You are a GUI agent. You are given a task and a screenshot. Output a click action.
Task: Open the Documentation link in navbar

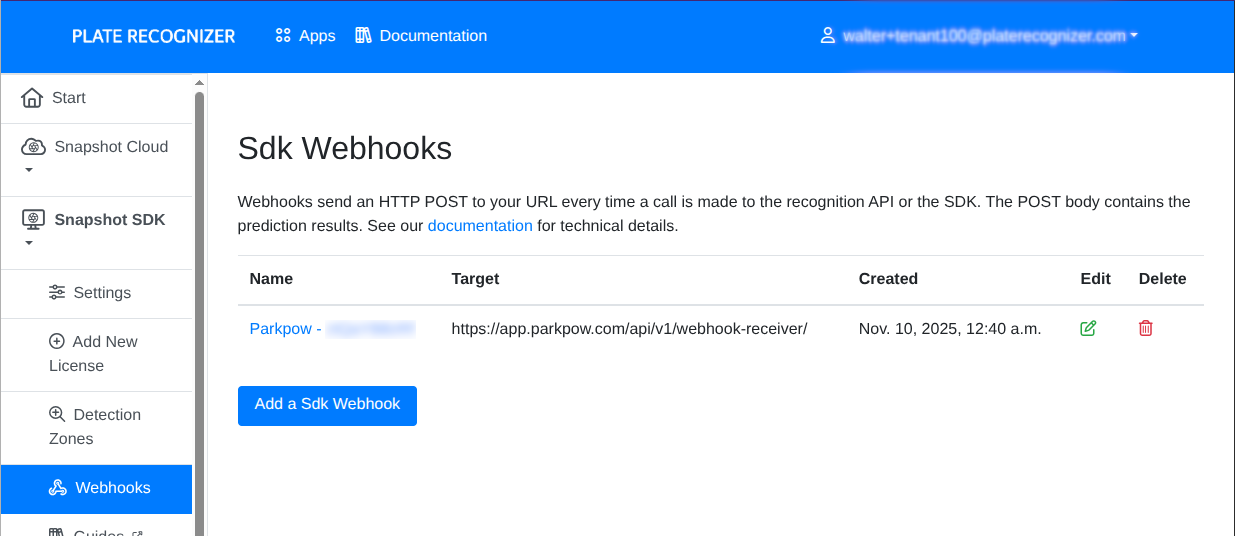click(421, 36)
